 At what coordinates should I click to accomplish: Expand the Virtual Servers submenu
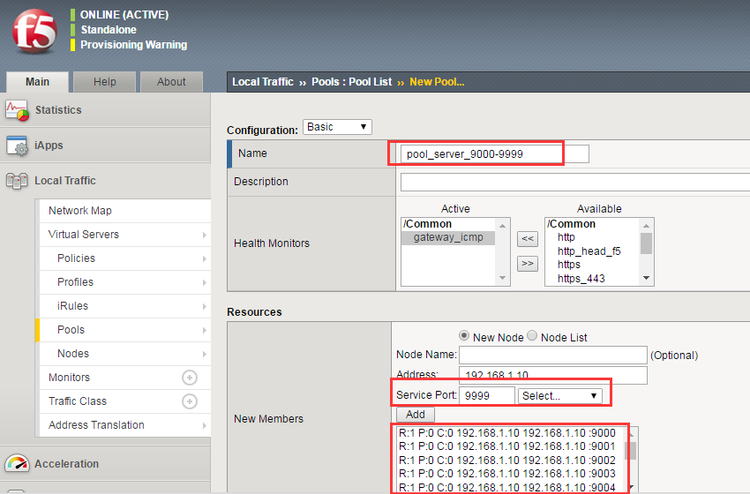pyautogui.click(x=204, y=235)
